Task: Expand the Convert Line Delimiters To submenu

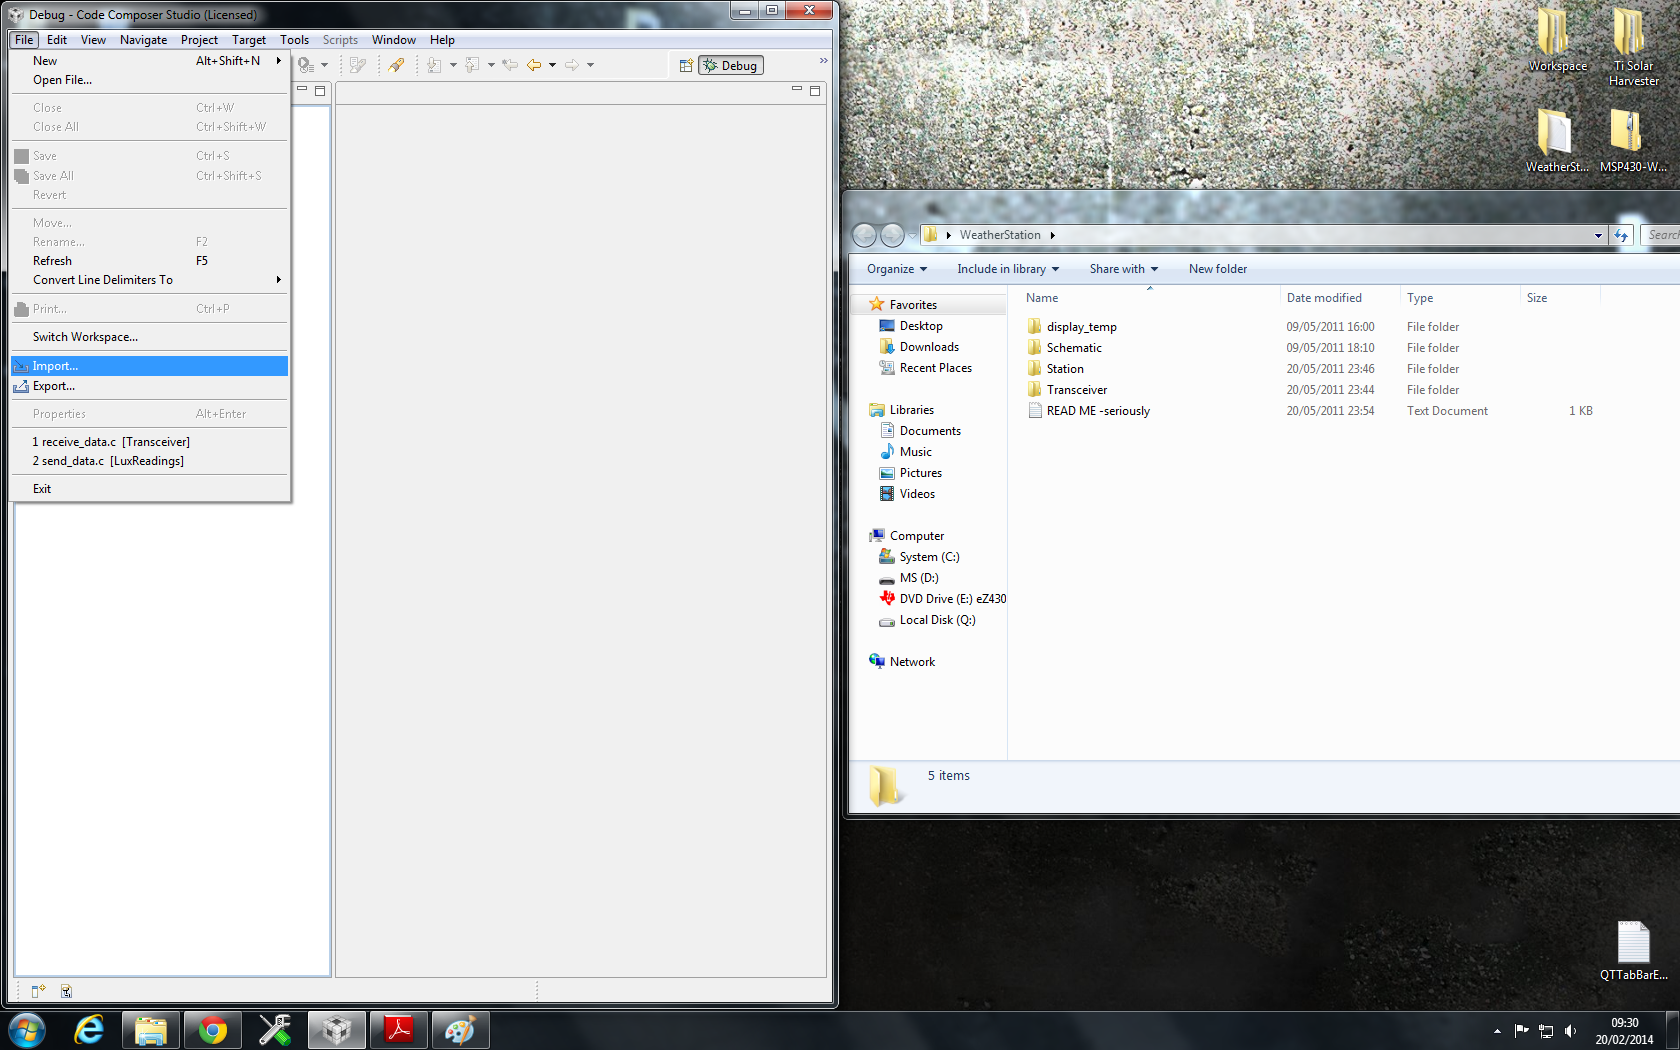Action: pos(150,280)
